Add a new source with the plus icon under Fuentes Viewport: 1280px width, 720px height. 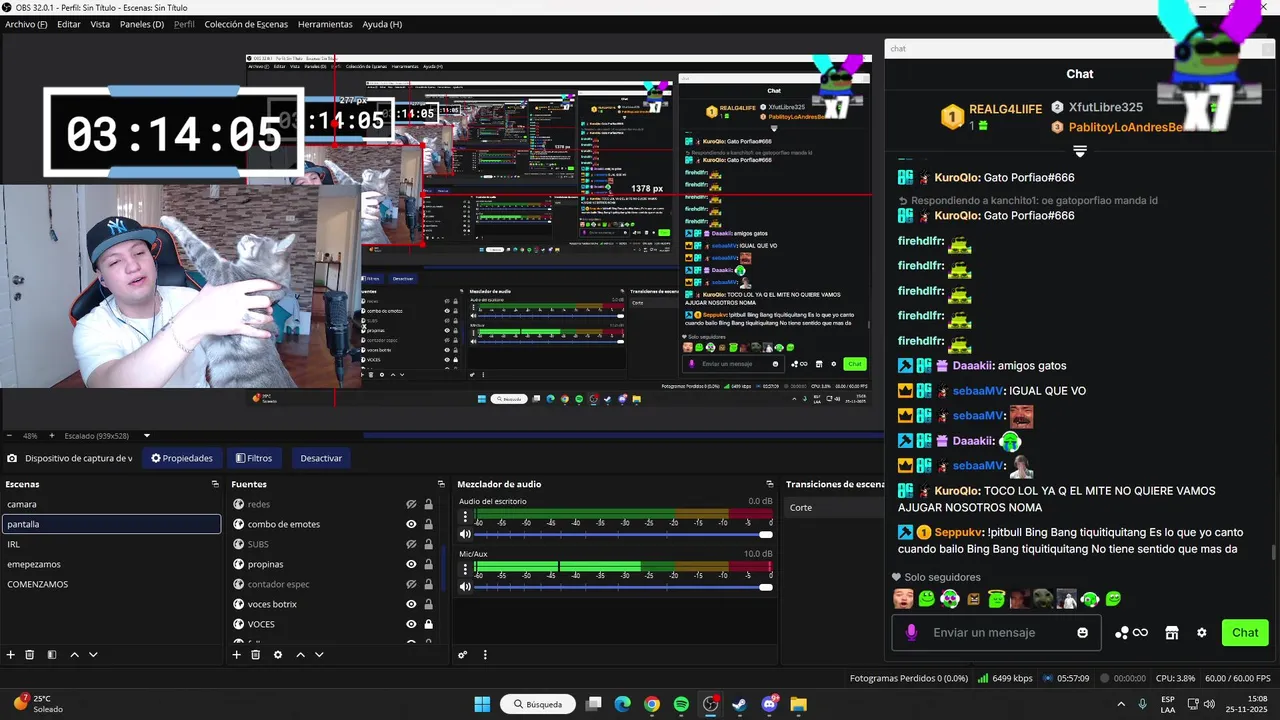(x=237, y=655)
